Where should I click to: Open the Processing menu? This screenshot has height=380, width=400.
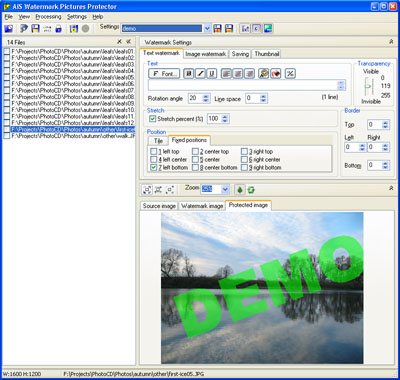pyautogui.click(x=48, y=17)
